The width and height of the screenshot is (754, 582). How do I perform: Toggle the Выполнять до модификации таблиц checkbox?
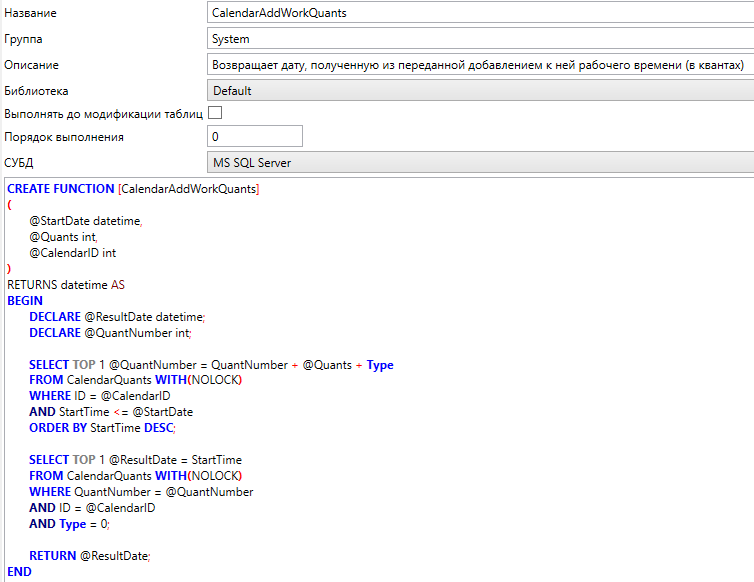tap(215, 113)
